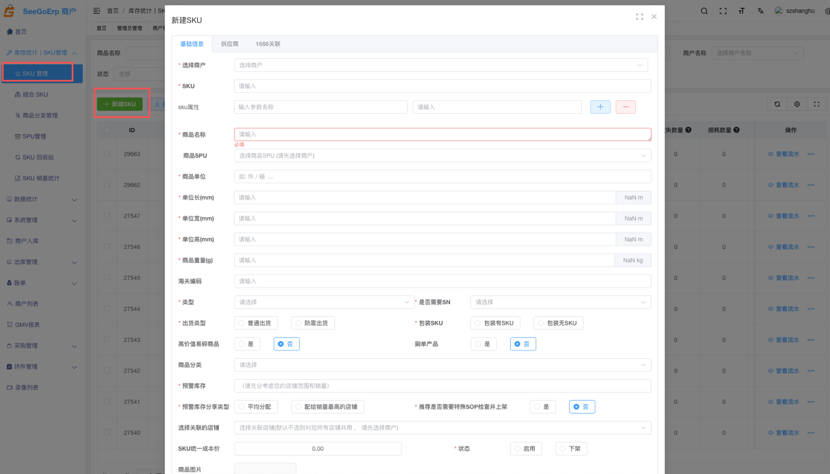The image size is (830, 474).
Task: Click the red minus button for SKU属性
Action: coord(625,107)
